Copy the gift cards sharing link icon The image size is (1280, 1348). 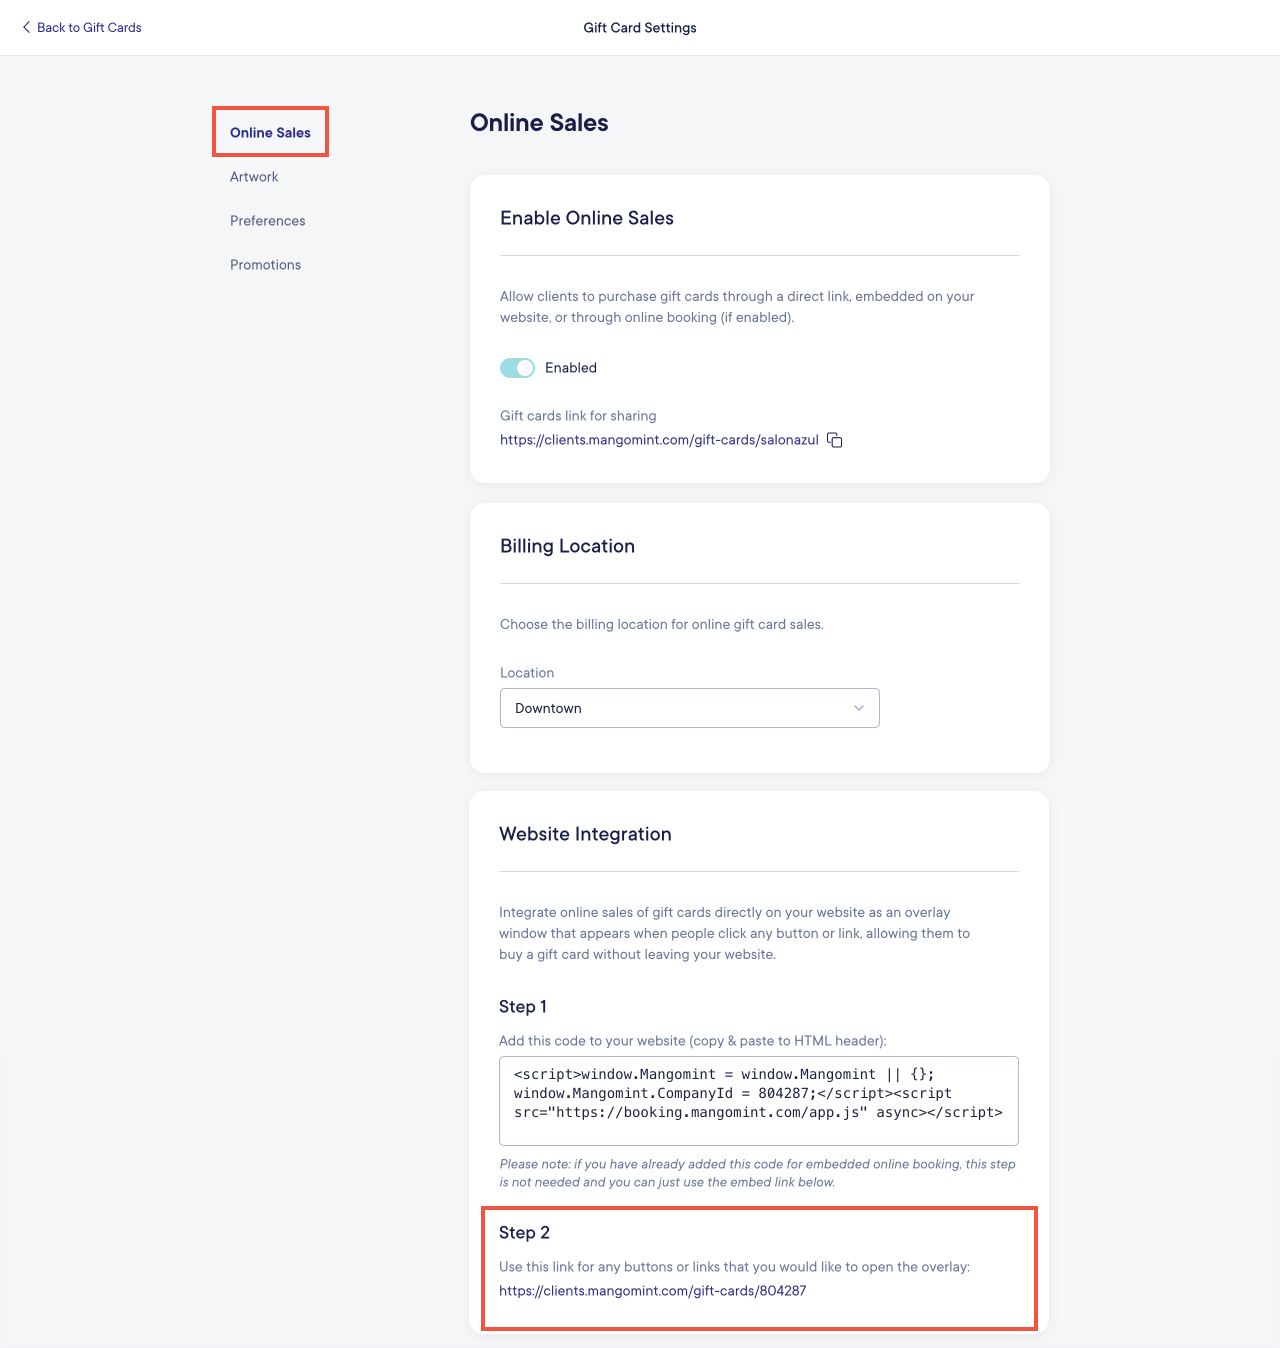pyautogui.click(x=835, y=440)
